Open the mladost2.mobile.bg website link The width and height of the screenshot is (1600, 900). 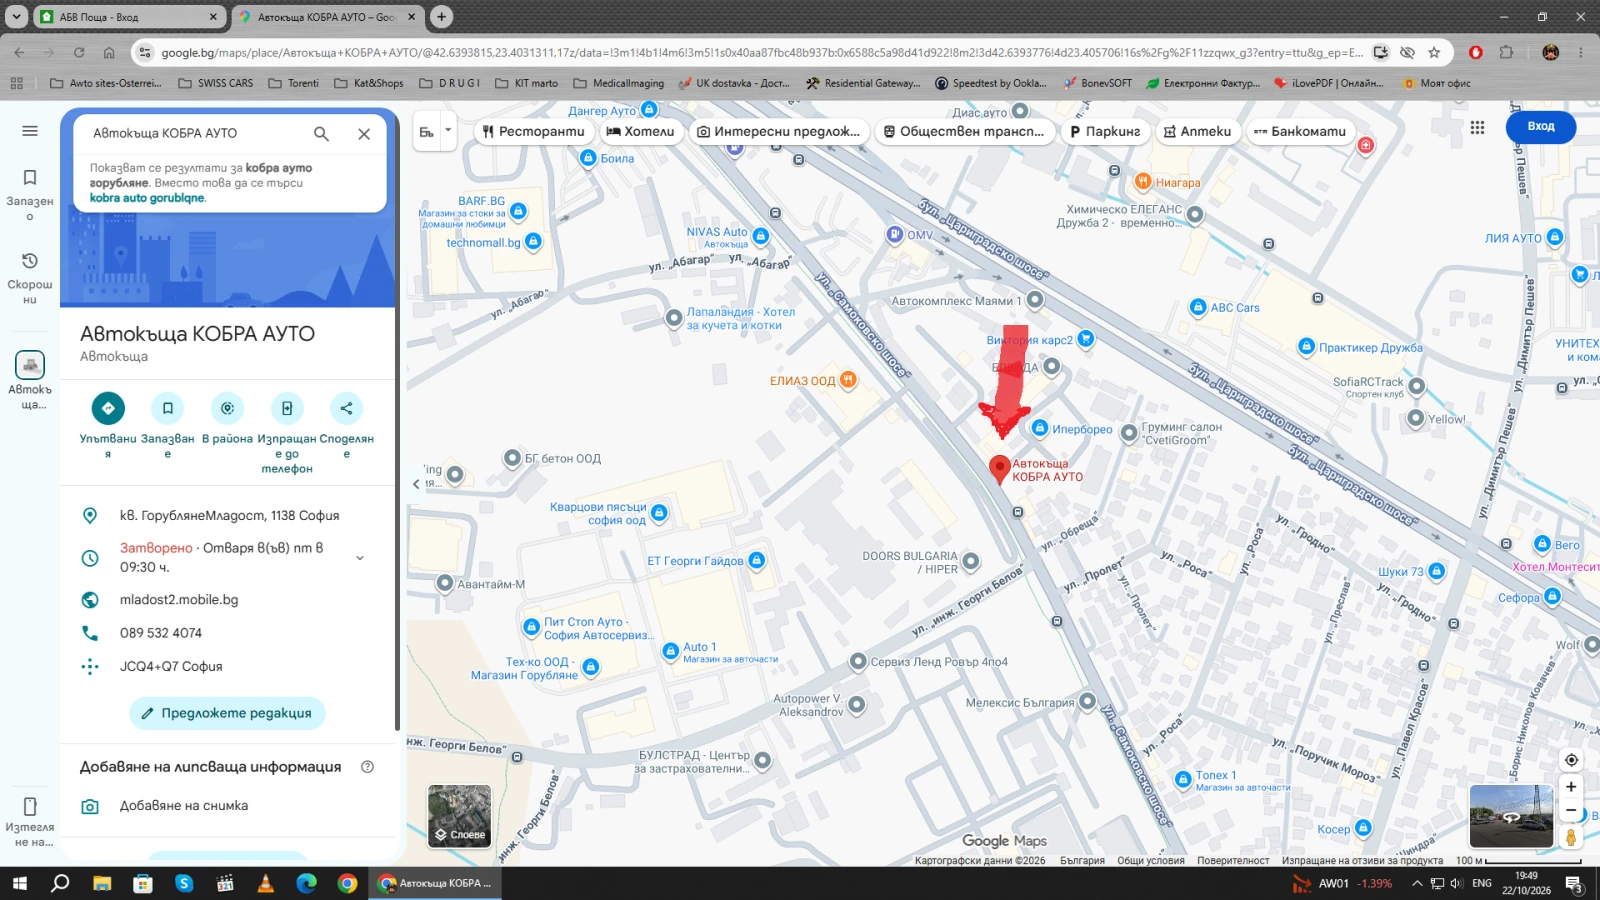(179, 600)
